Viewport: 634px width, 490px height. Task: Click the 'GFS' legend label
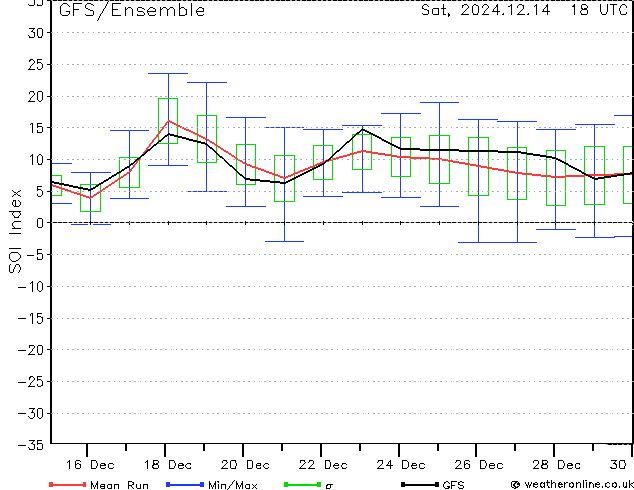(453, 485)
